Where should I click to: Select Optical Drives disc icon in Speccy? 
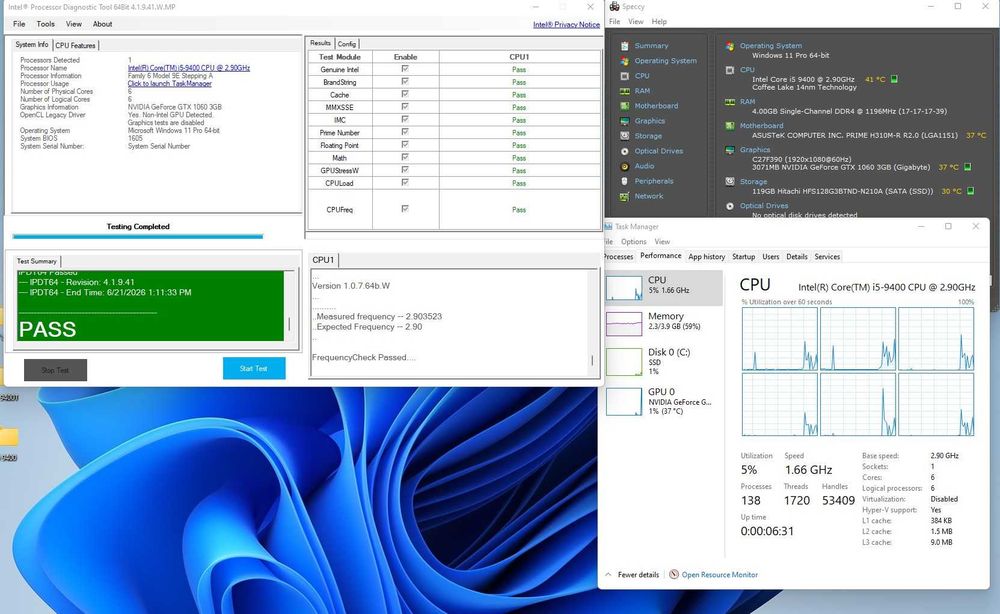[x=625, y=151]
